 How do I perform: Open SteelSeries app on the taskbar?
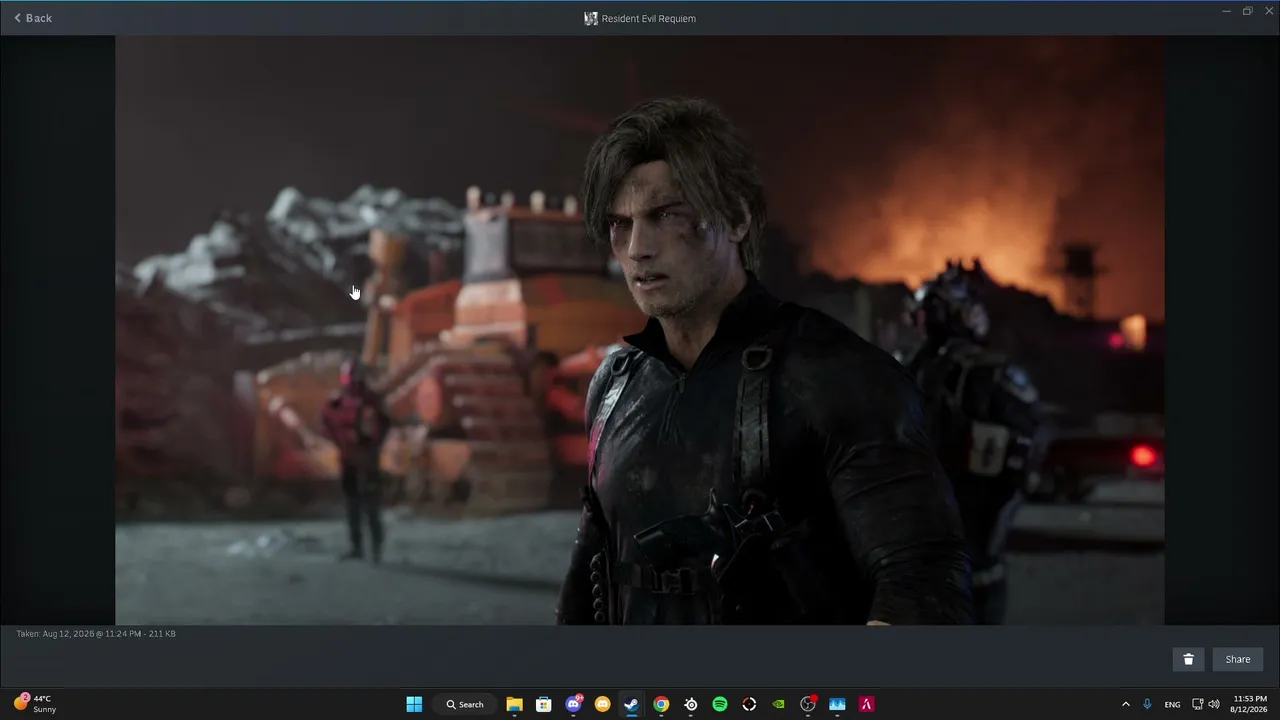pyautogui.click(x=691, y=704)
